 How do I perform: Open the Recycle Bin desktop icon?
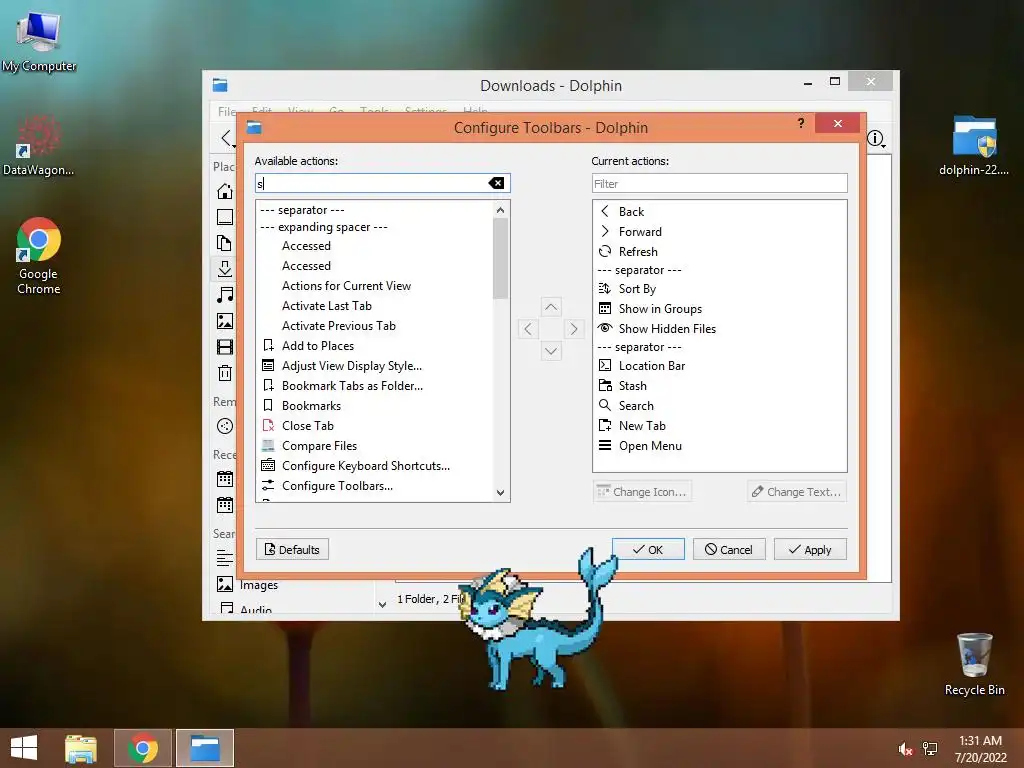(x=974, y=663)
